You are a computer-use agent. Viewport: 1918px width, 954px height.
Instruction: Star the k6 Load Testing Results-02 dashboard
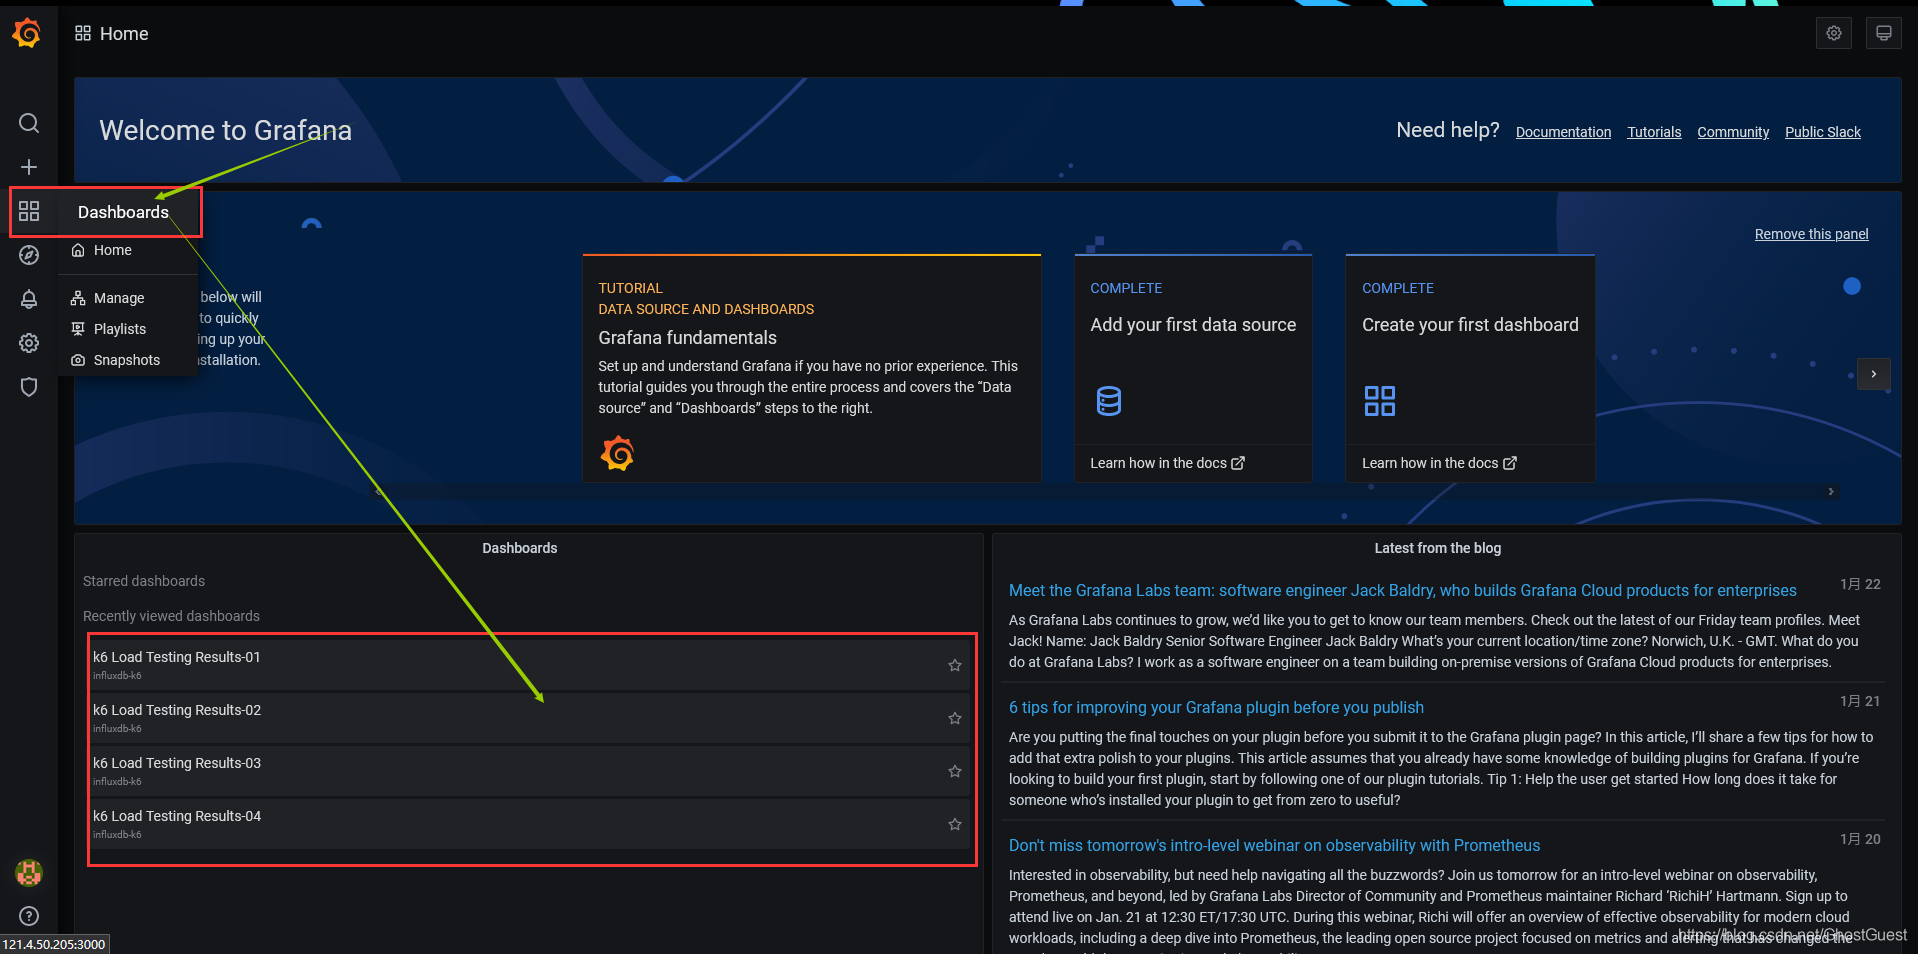955,718
